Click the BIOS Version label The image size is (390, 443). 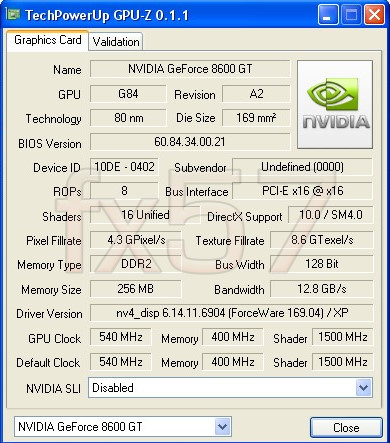(x=50, y=144)
